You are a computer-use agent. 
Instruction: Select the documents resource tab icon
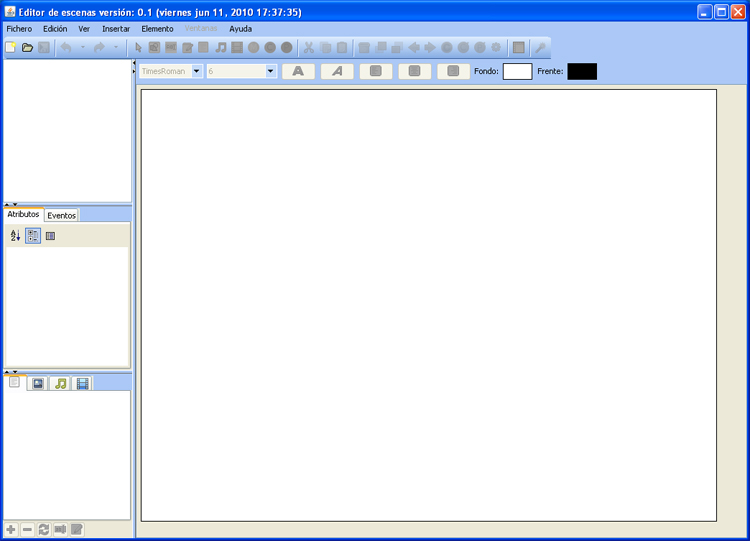pos(14,382)
